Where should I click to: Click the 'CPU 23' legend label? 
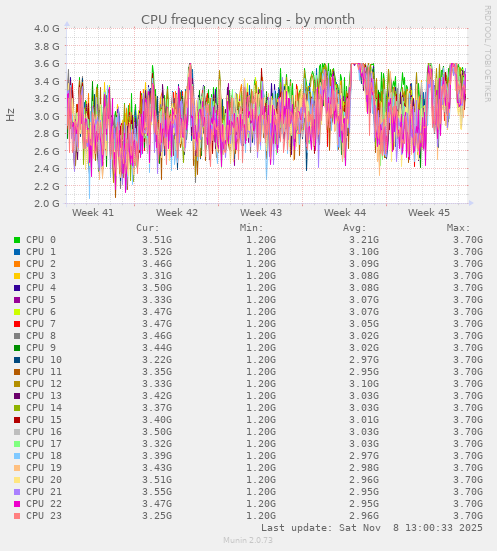(44, 516)
